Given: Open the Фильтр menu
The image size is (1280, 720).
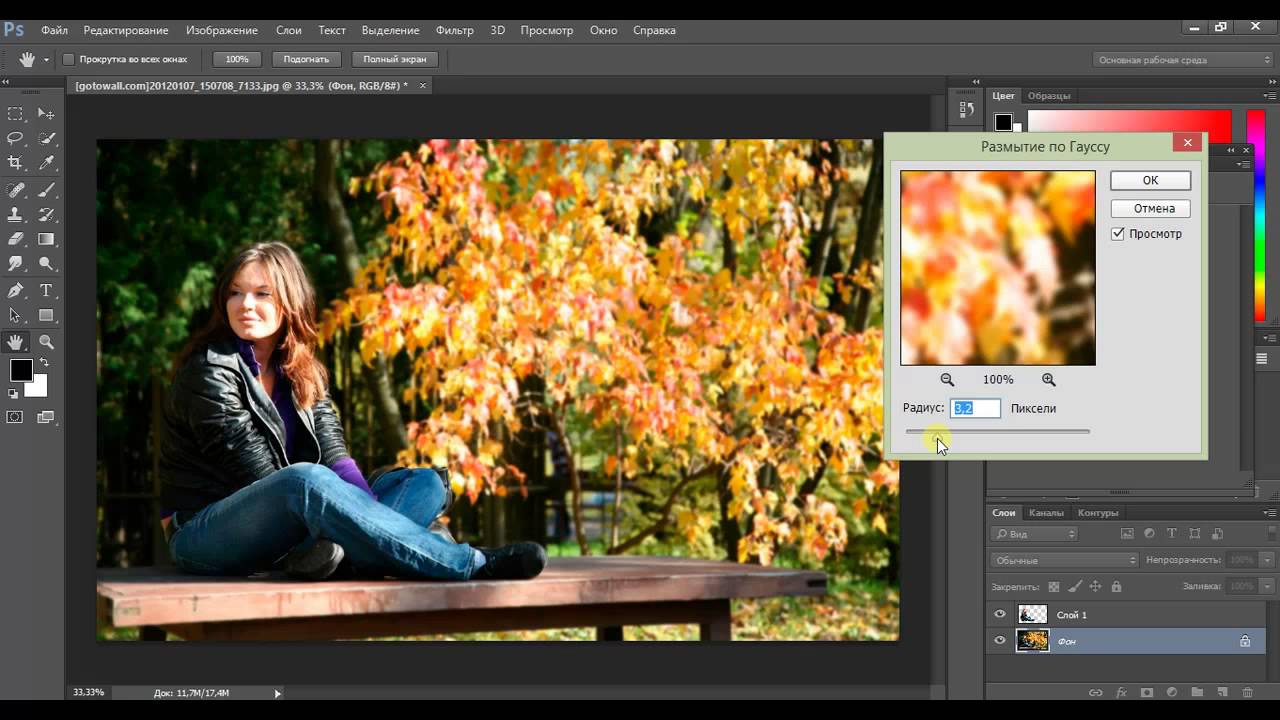Looking at the screenshot, I should coord(454,30).
